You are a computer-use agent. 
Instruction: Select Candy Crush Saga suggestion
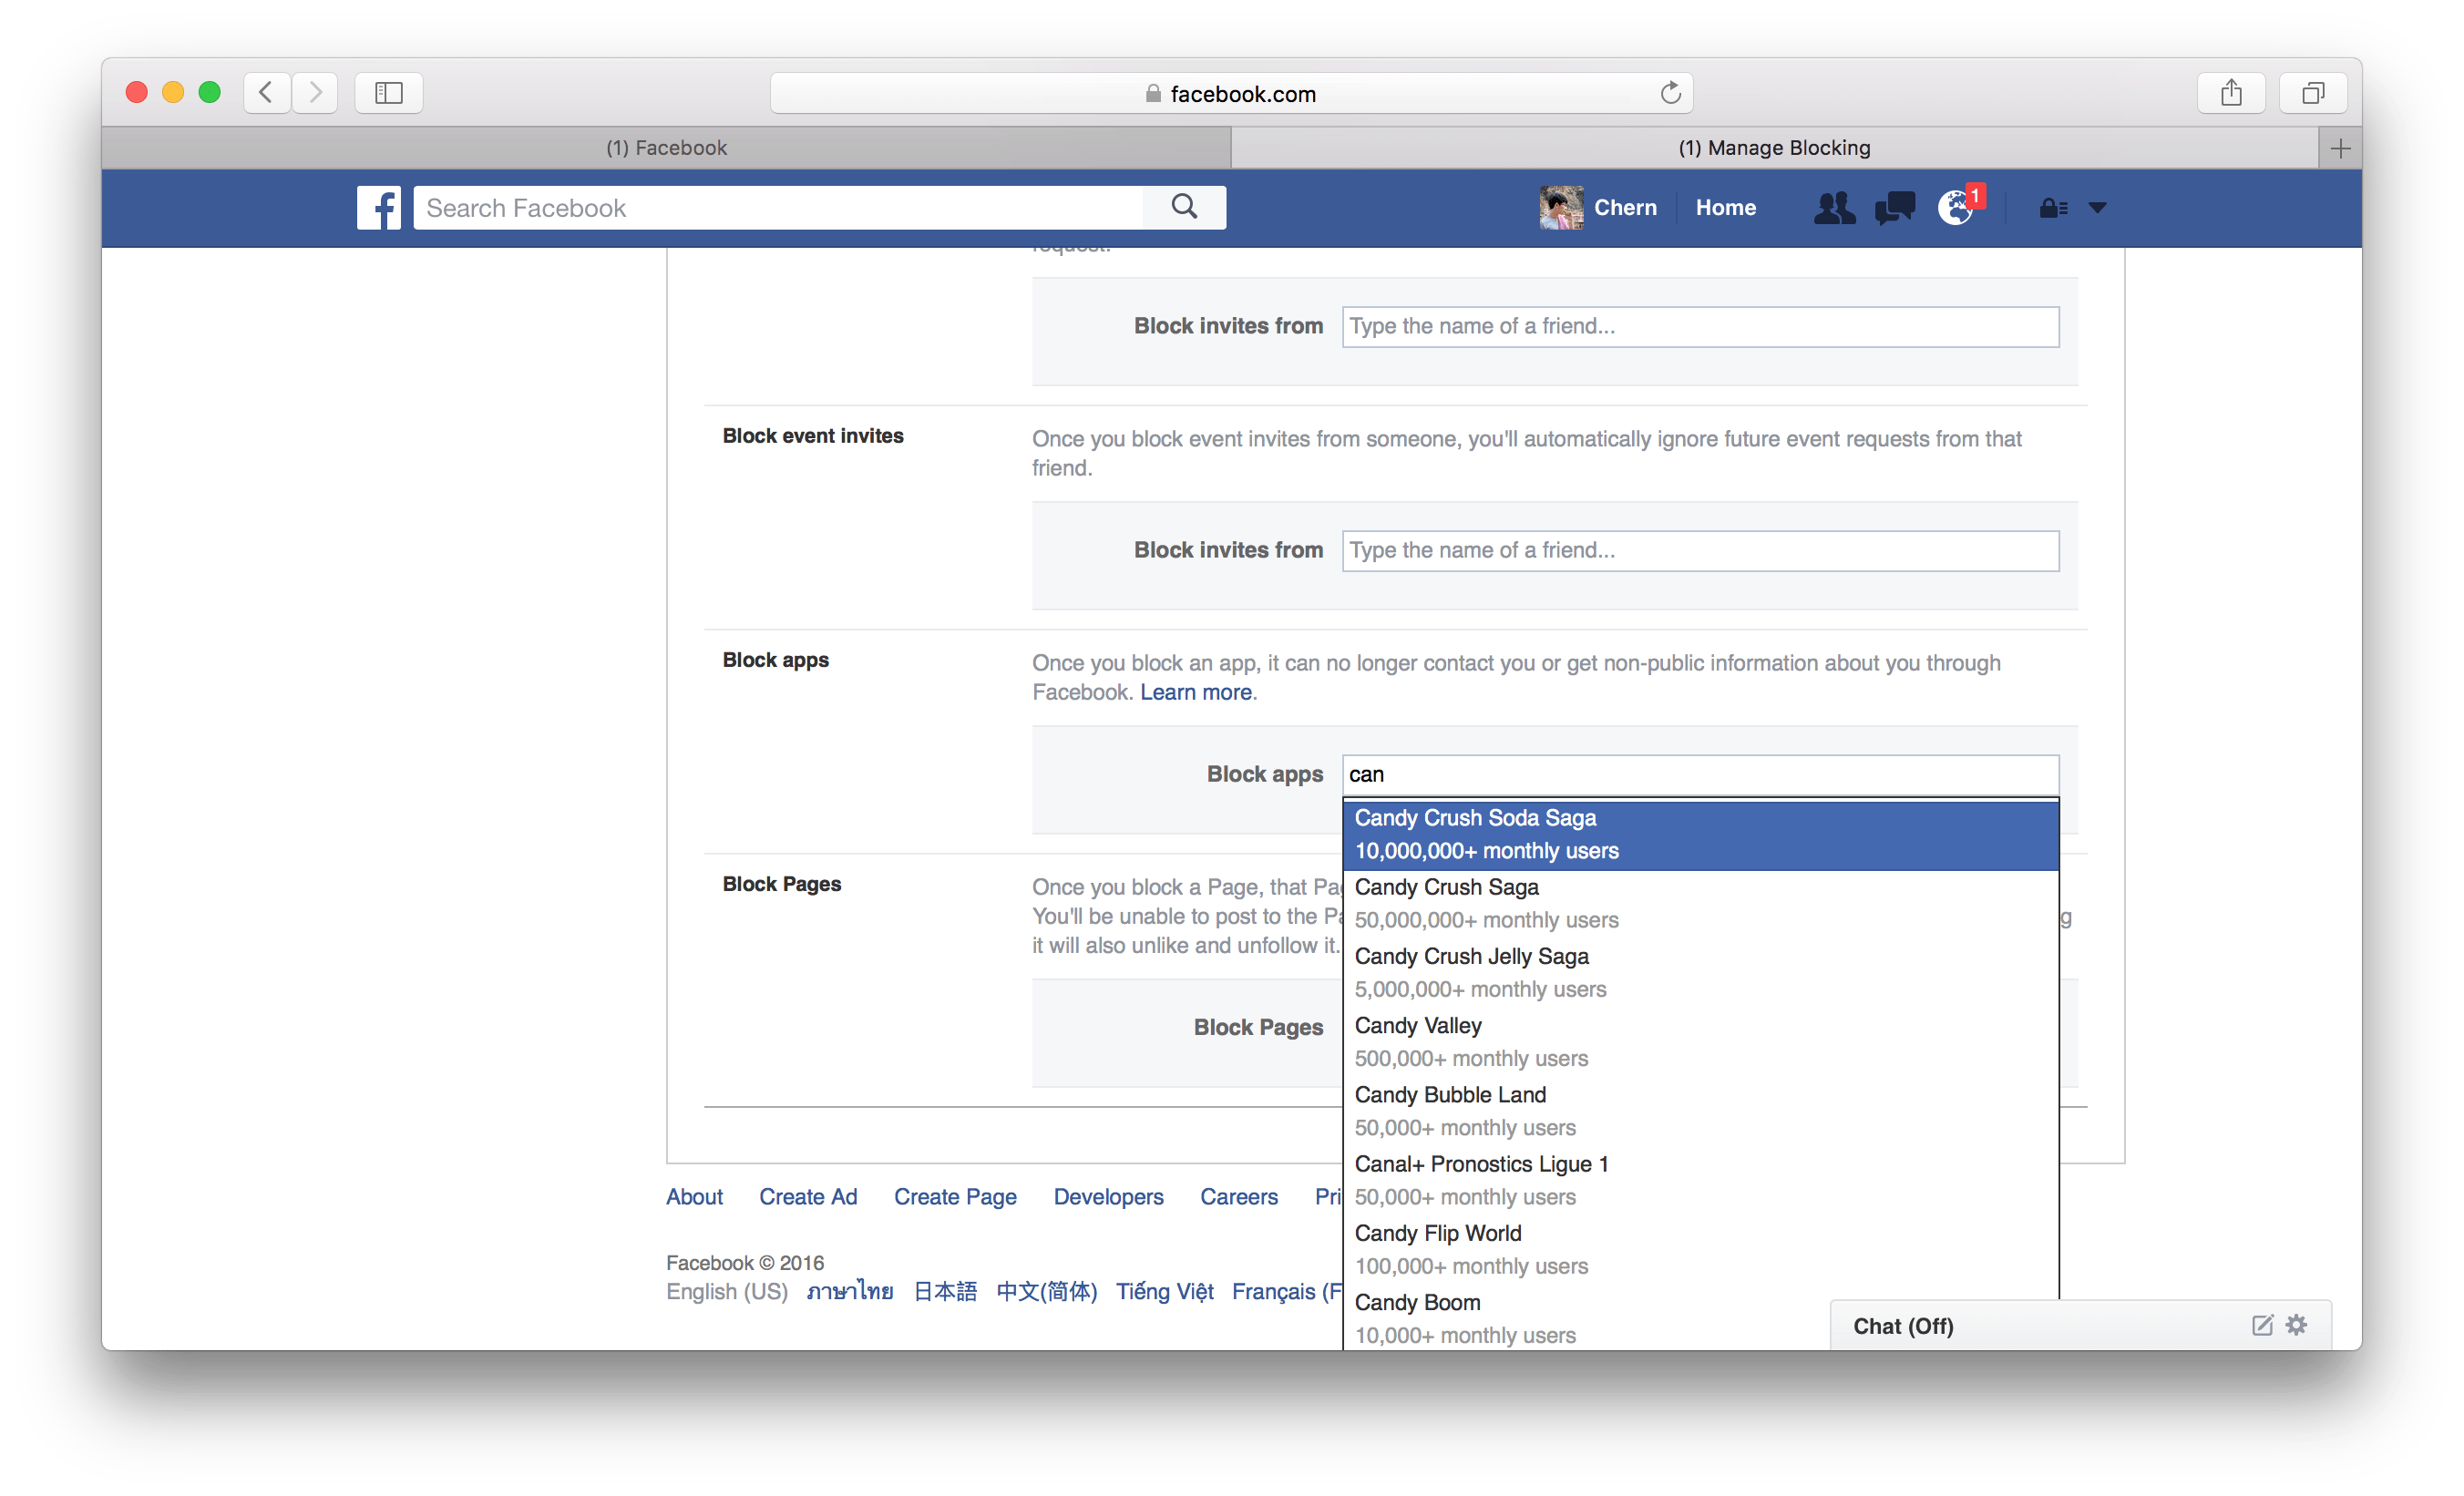(1700, 903)
